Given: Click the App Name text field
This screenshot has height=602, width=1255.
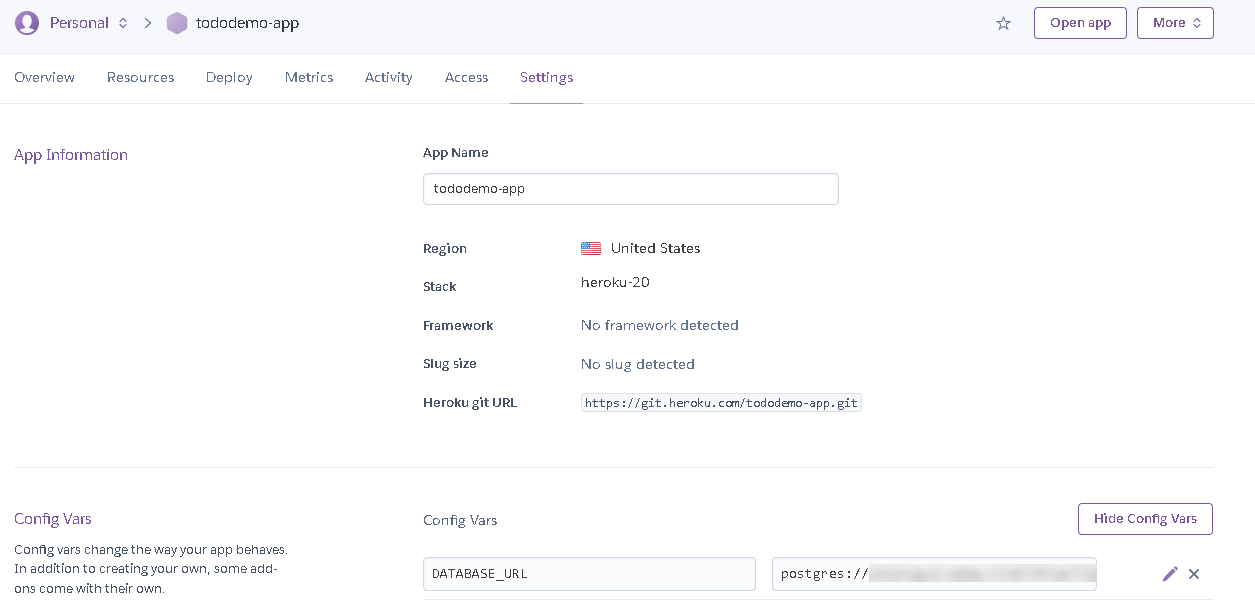Looking at the screenshot, I should [x=630, y=189].
